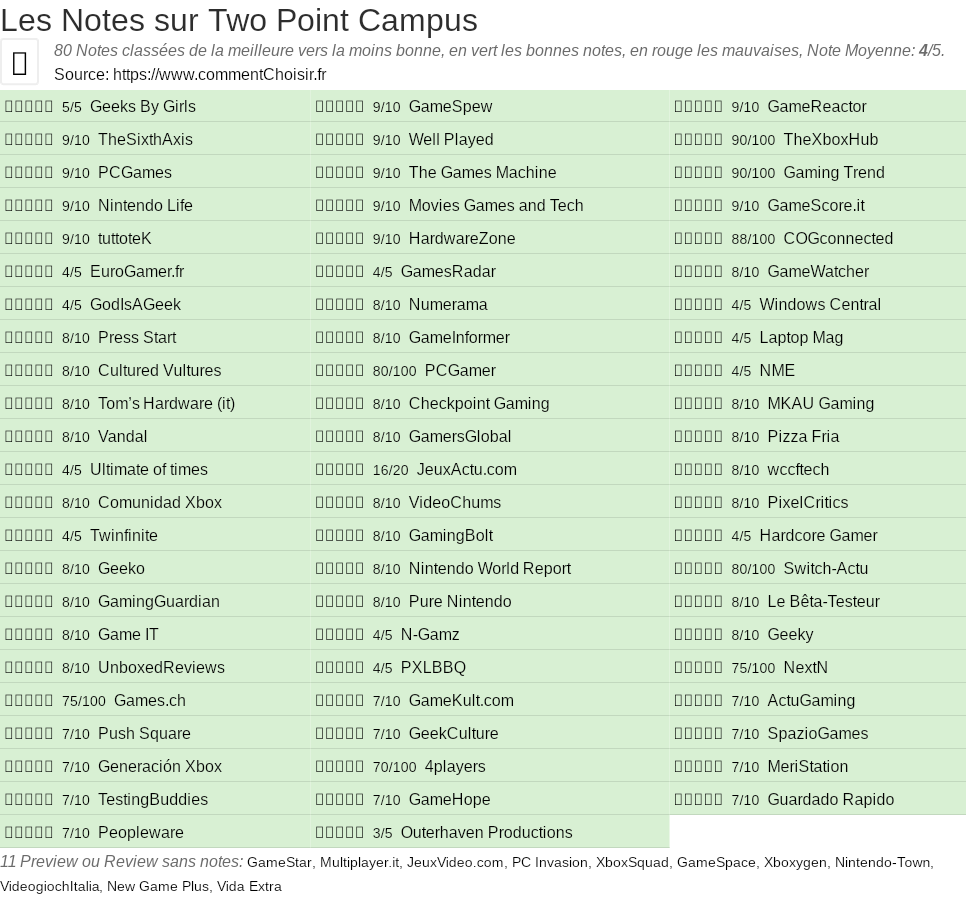Click the stars next to Outerhaven Productions
This screenshot has width=966, height=897.
(340, 833)
